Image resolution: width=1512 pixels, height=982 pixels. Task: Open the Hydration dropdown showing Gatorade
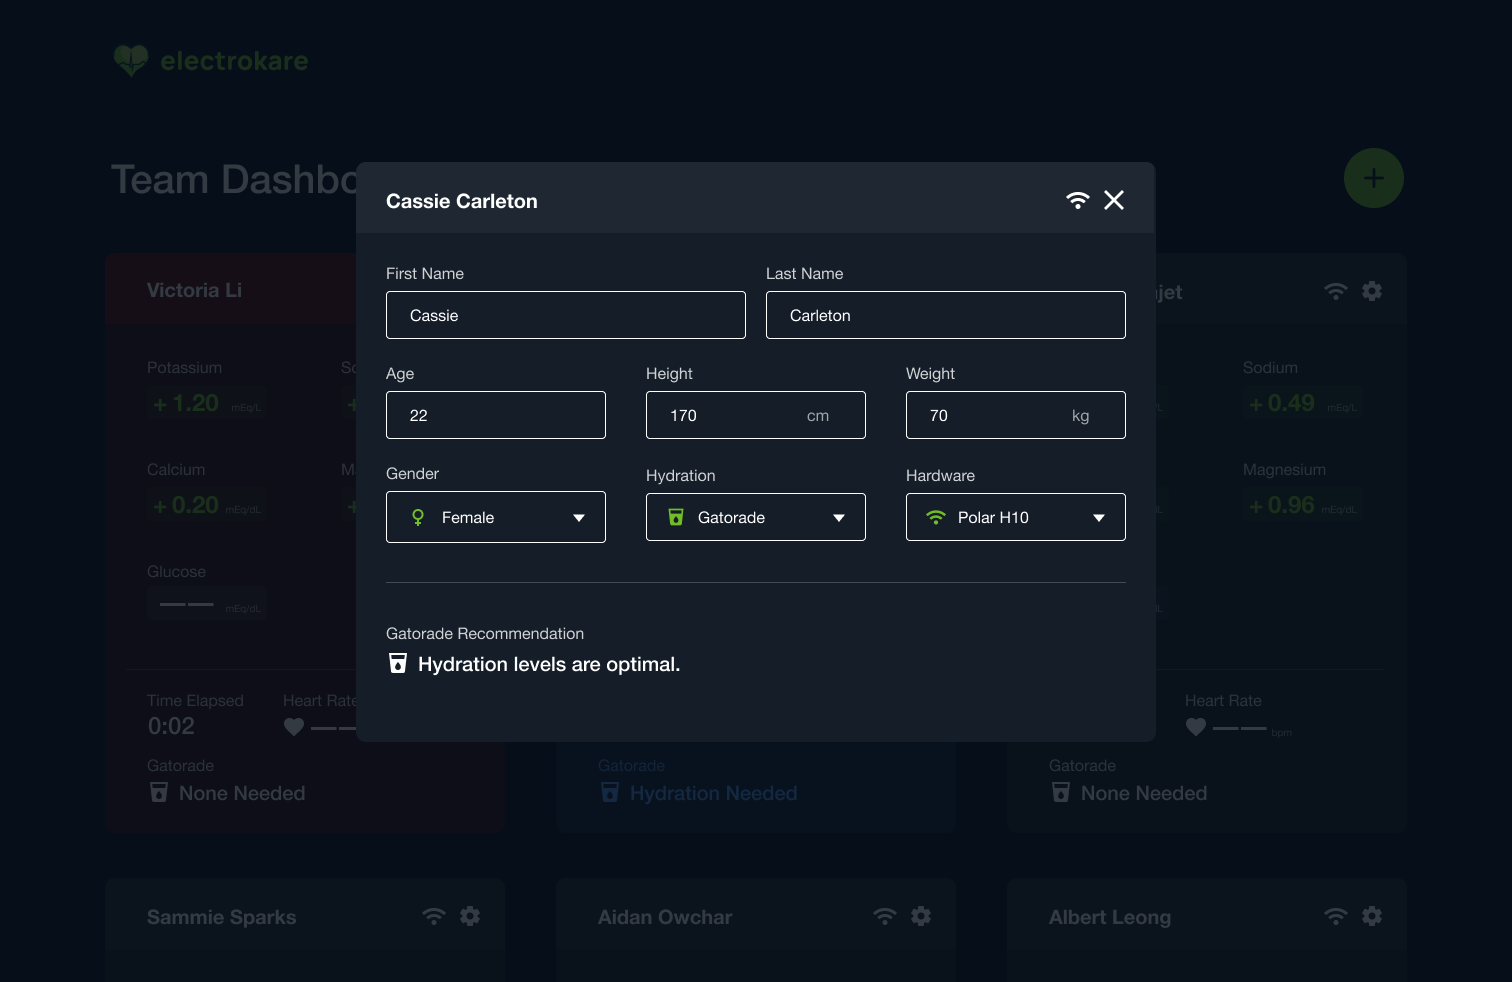(756, 517)
